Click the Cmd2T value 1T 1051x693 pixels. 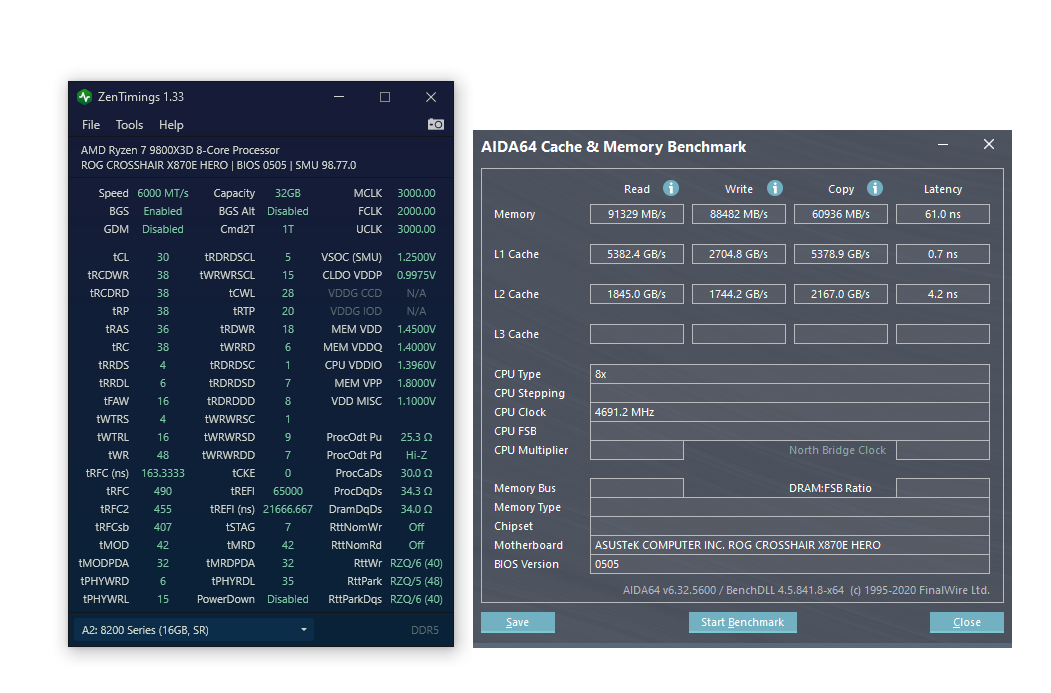(x=288, y=230)
